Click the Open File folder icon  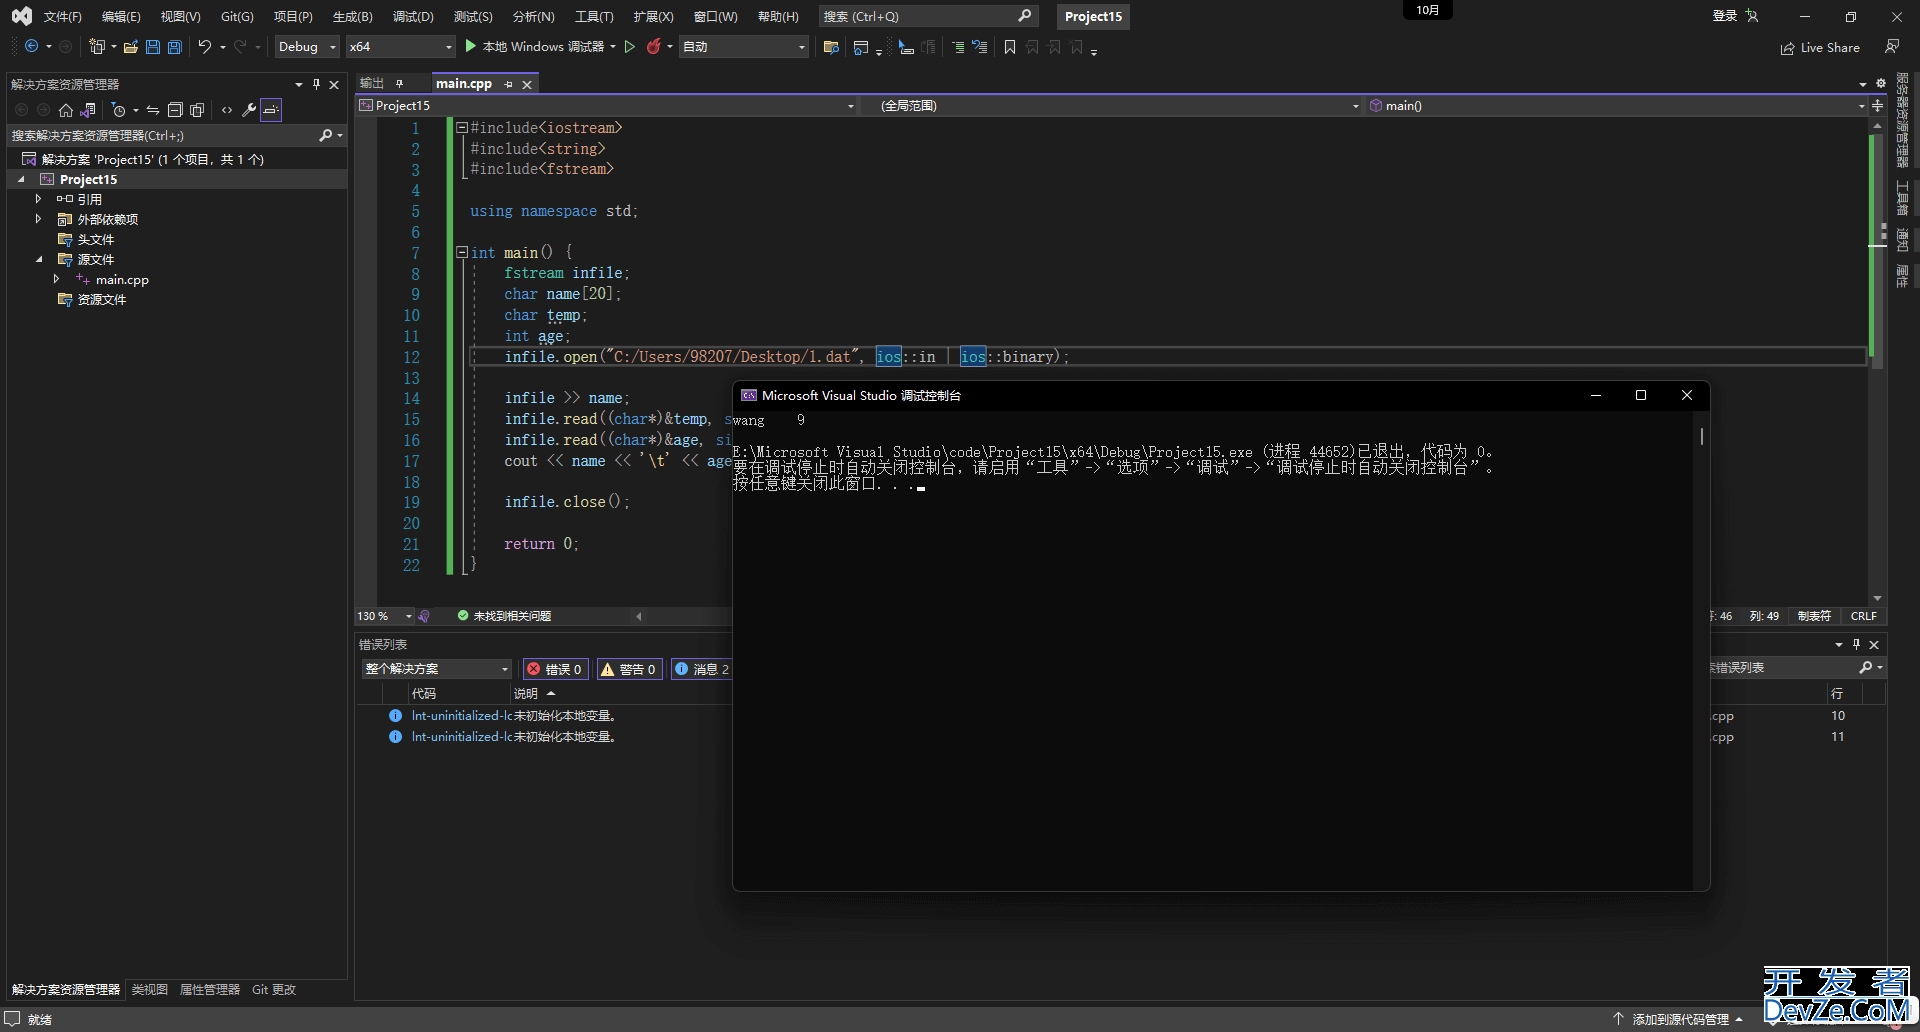pyautogui.click(x=131, y=47)
